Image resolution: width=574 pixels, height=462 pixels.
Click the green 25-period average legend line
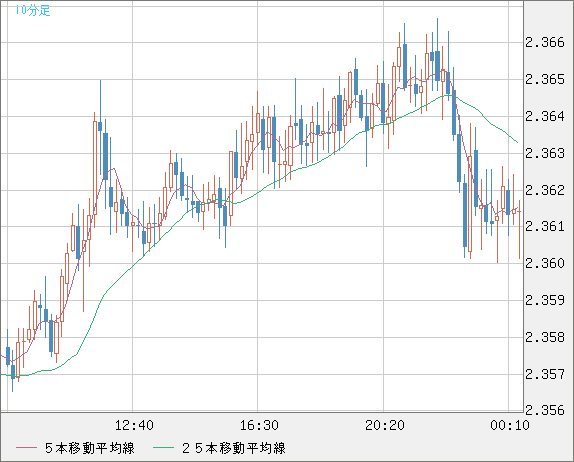point(163,448)
